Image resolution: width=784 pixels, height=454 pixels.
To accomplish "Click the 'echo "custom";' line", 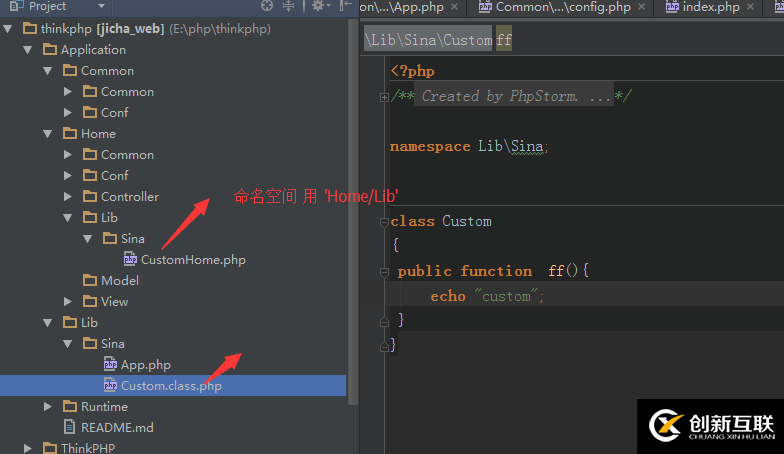I will 487,296.
